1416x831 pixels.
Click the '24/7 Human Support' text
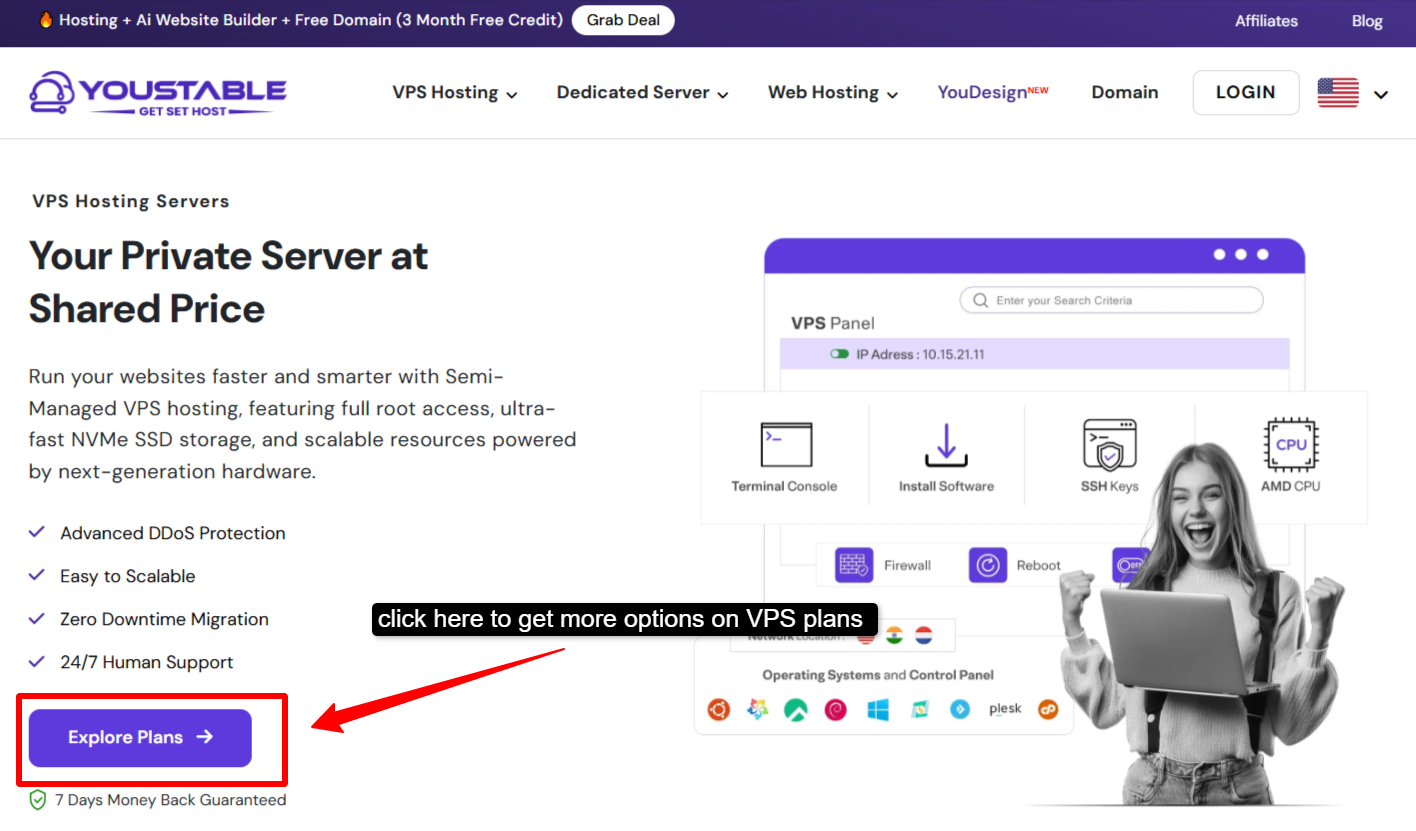click(147, 662)
